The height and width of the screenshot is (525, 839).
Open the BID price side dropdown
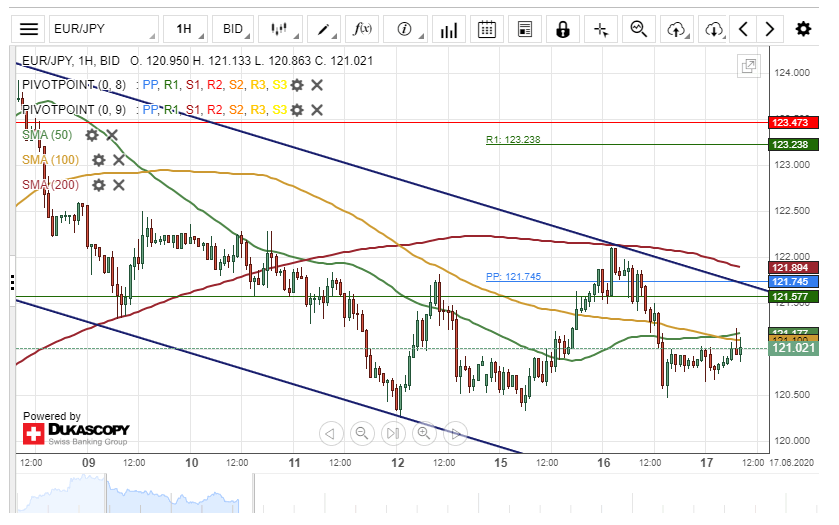click(x=233, y=29)
